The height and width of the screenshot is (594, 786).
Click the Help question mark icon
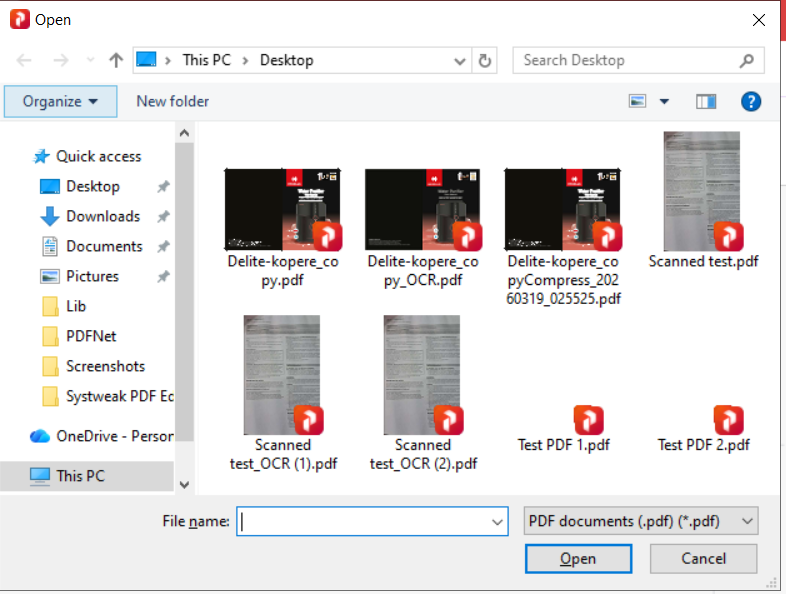click(x=751, y=101)
